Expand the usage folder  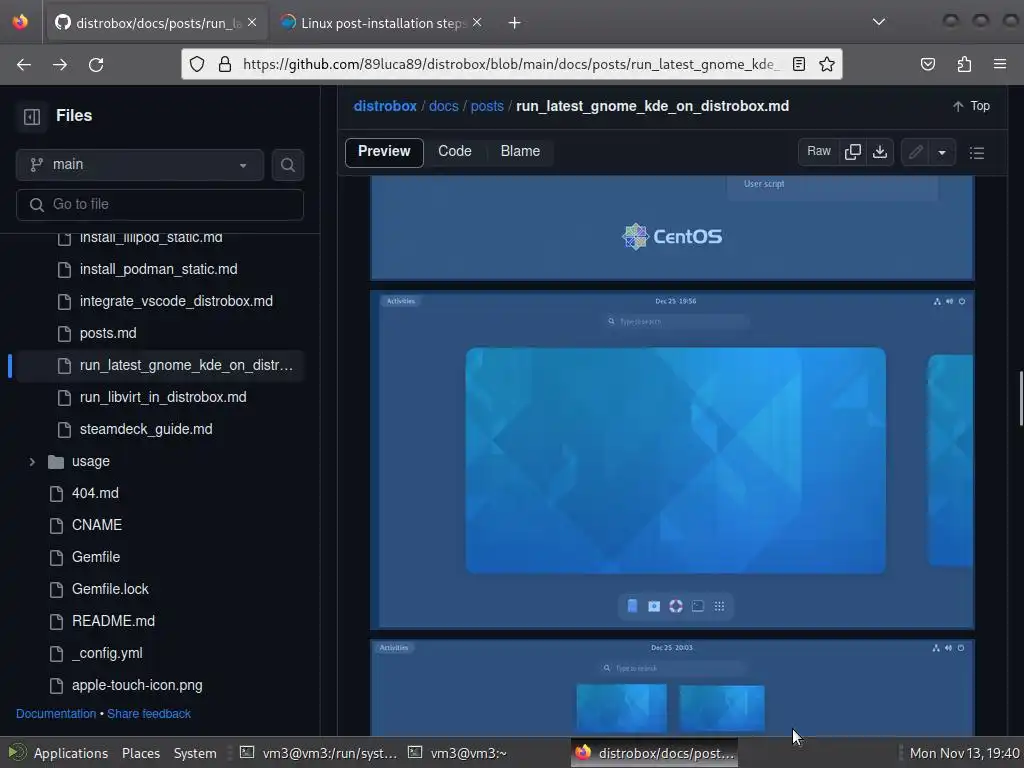[x=32, y=462]
